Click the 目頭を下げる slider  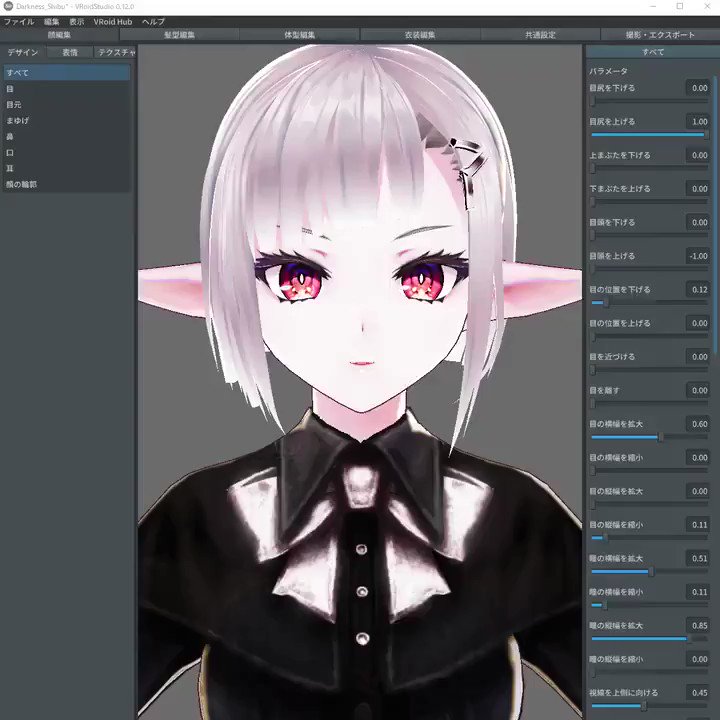(649, 235)
